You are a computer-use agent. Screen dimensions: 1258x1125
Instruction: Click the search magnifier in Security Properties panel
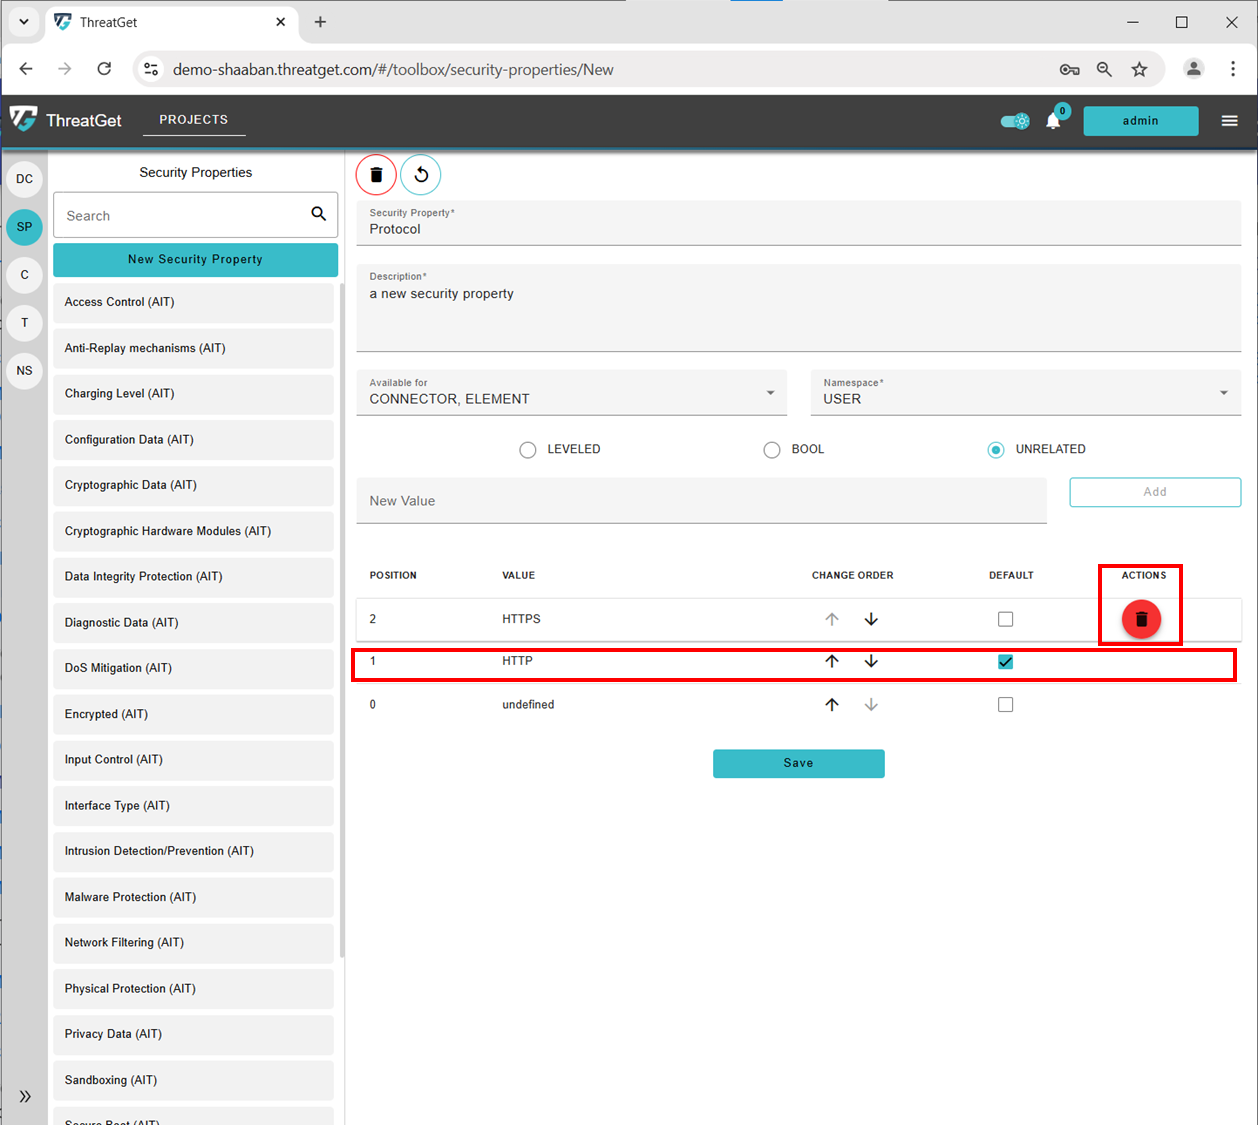tap(318, 214)
